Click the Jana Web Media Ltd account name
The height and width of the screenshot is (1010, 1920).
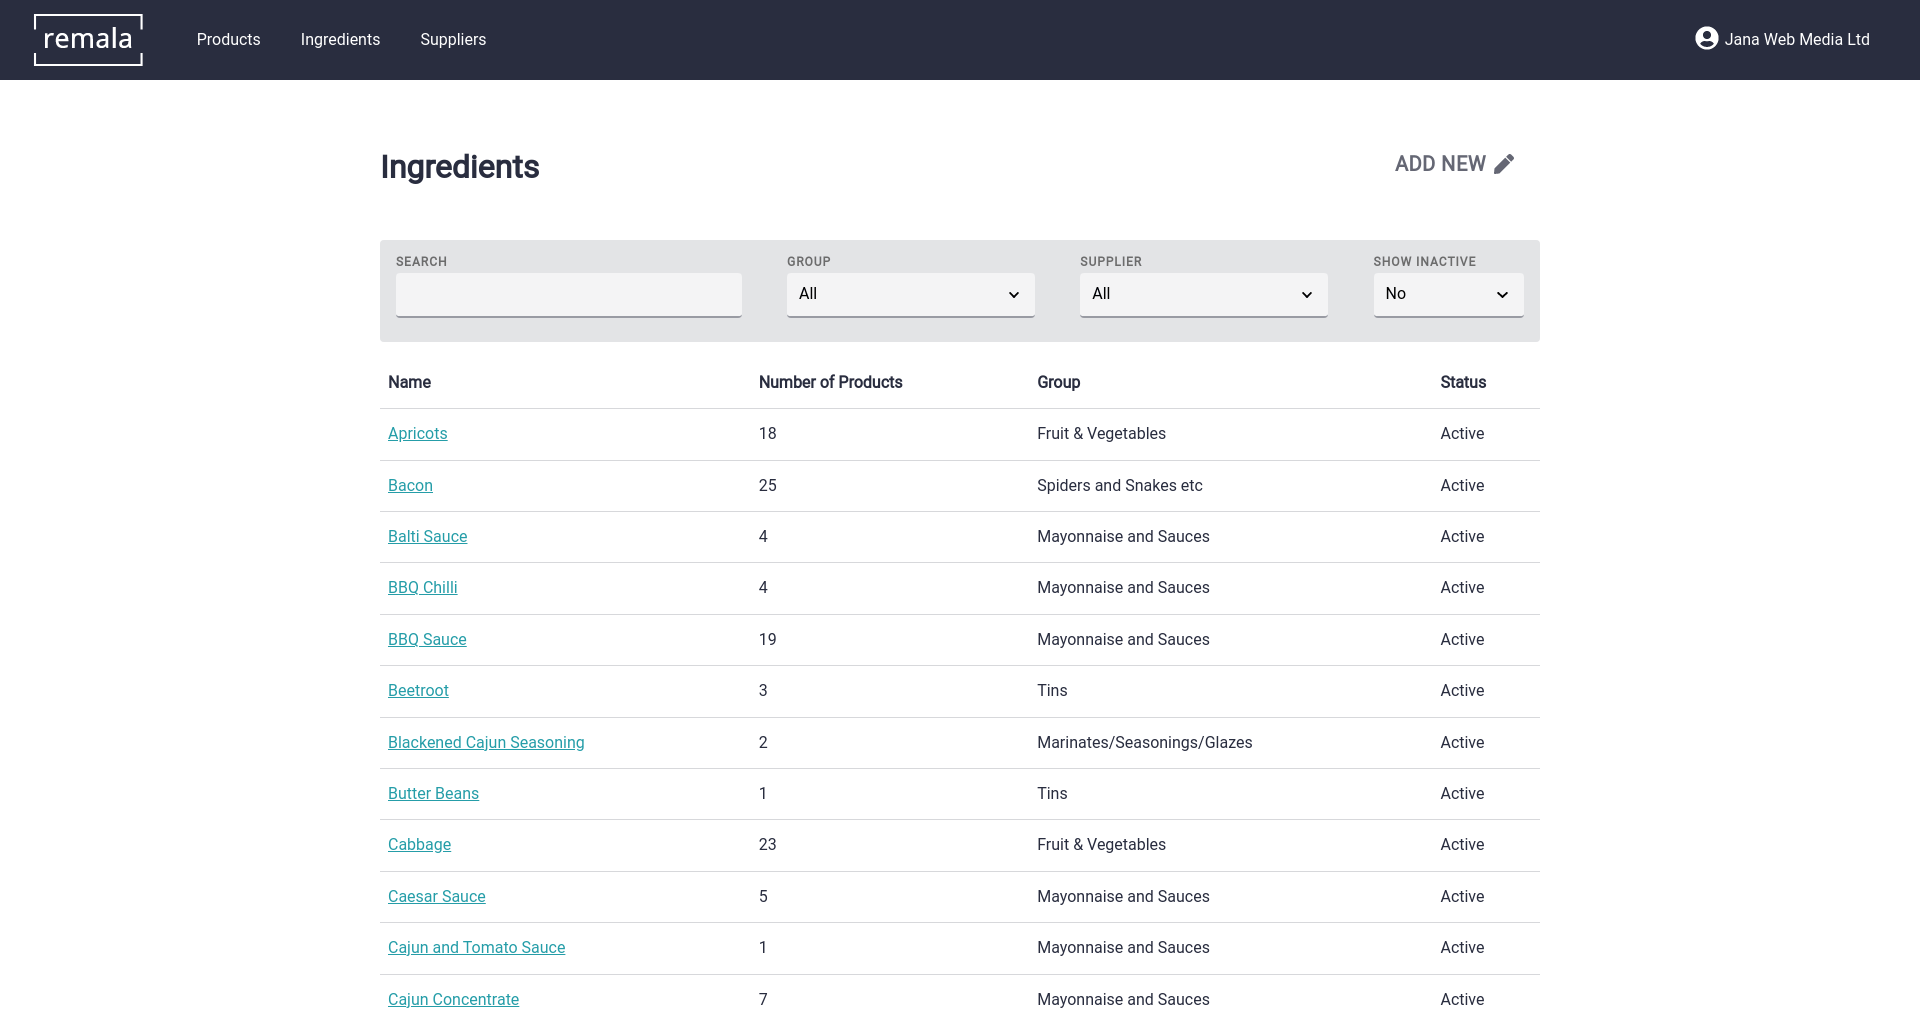(x=1796, y=40)
